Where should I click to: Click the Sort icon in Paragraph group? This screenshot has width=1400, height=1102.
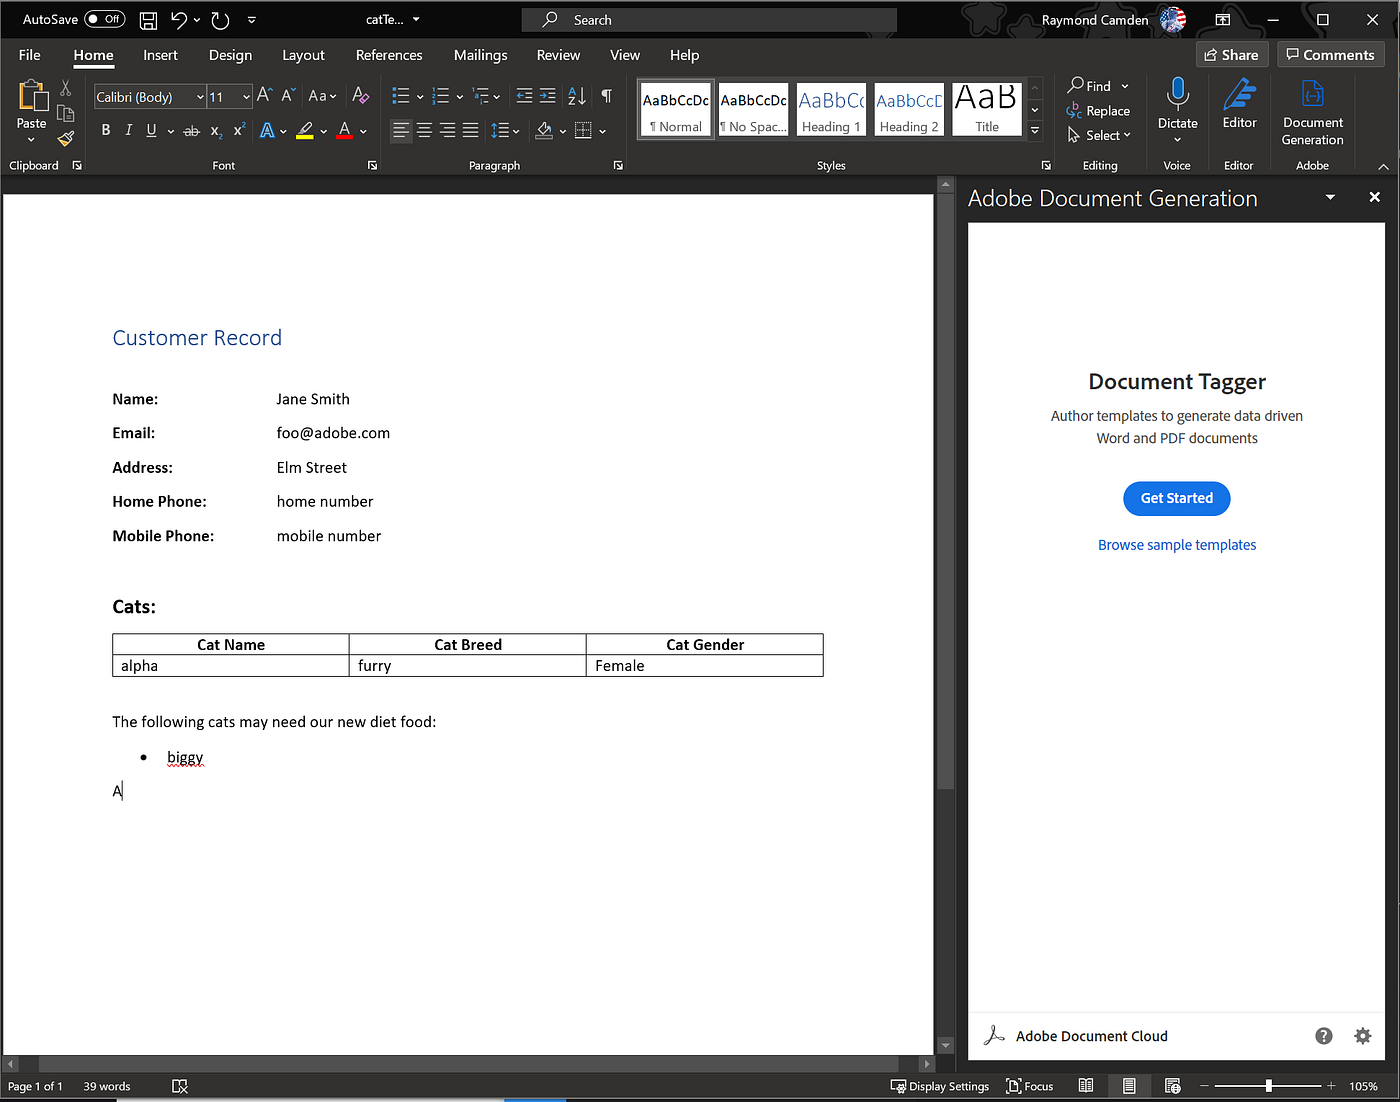(577, 95)
